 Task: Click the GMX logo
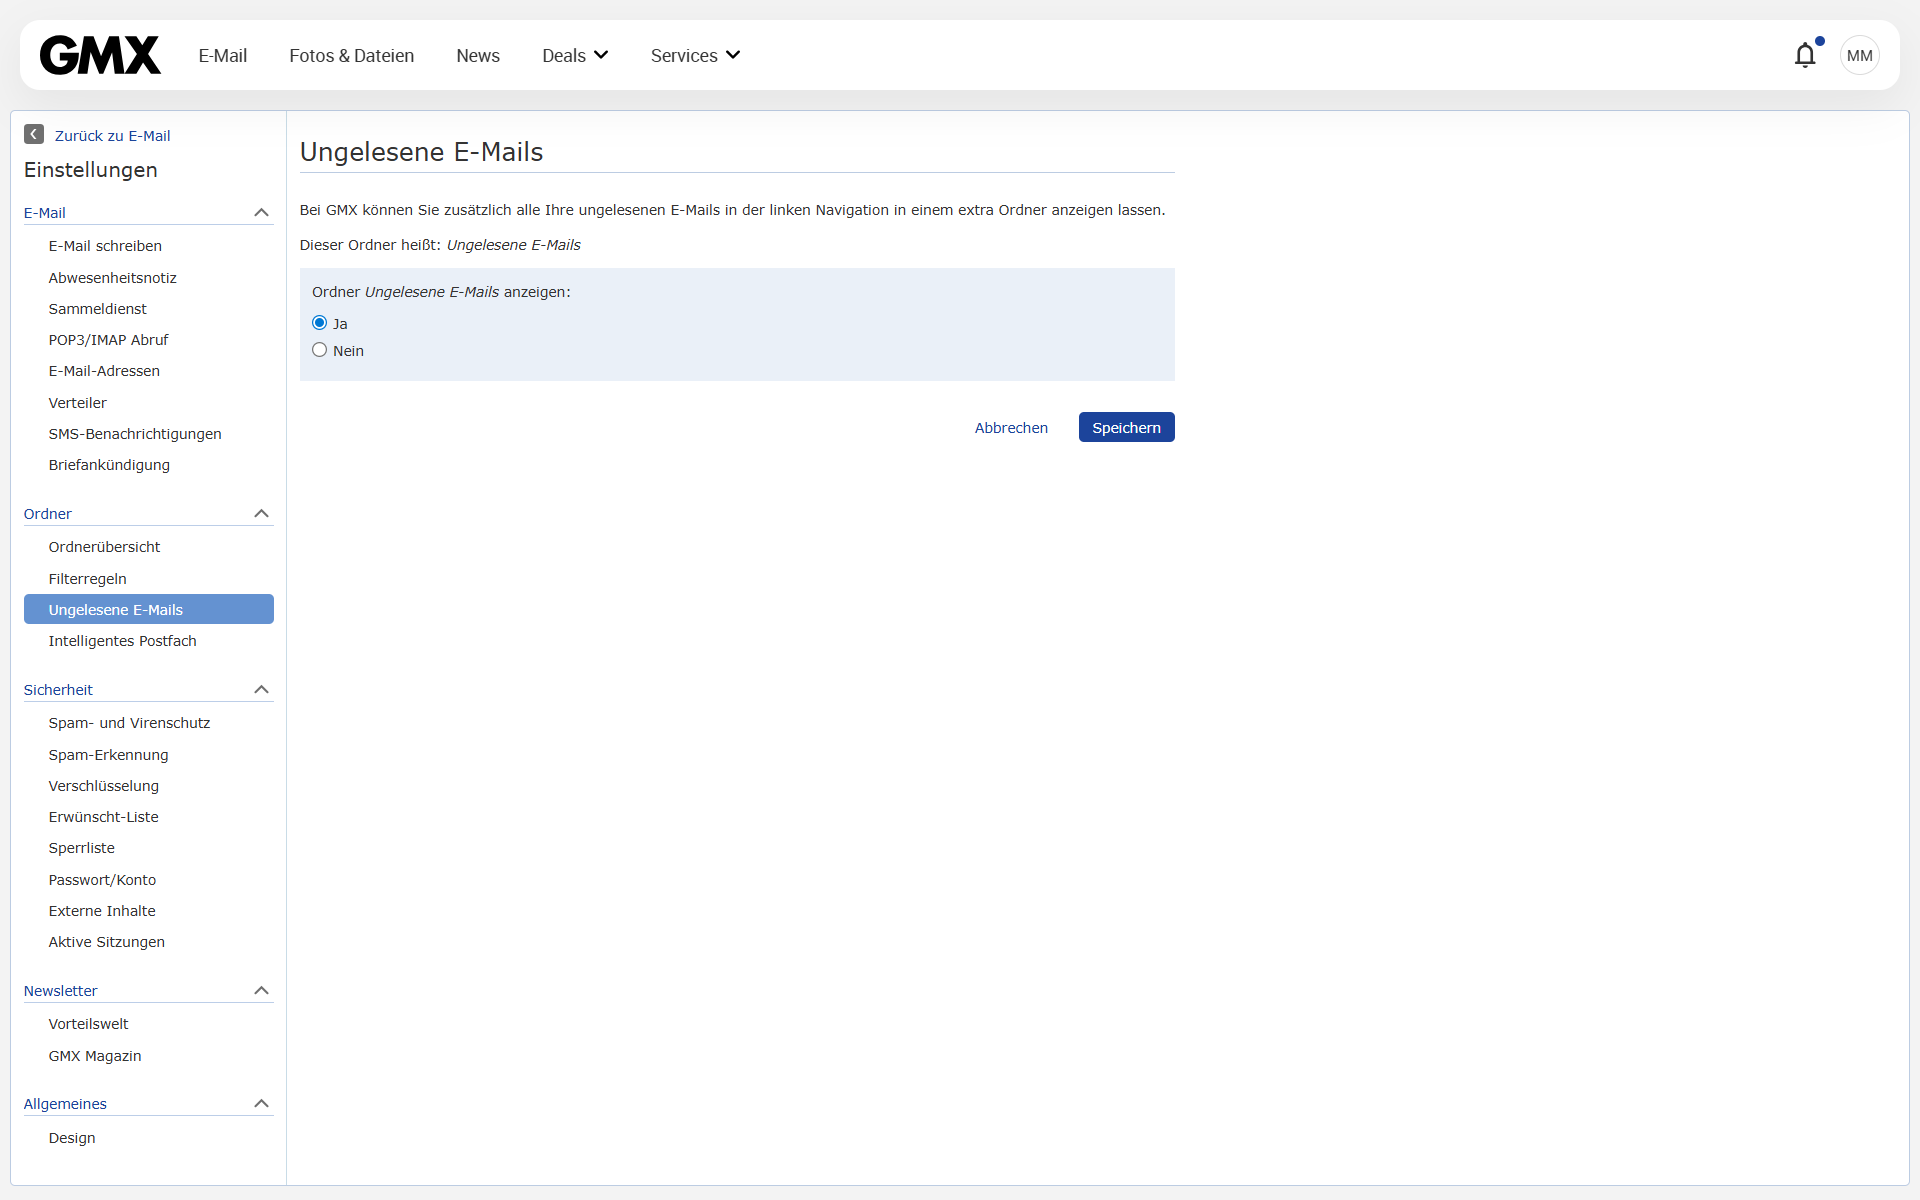point(100,55)
